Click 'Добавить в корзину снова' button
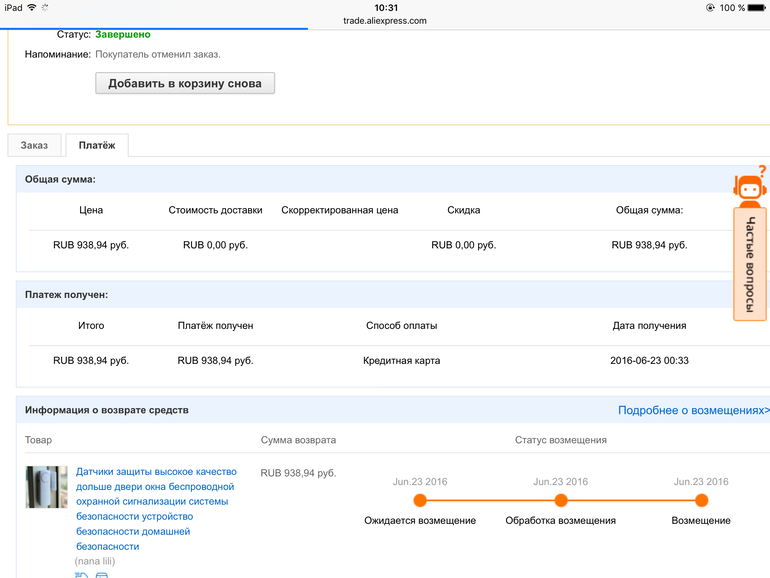 pos(185,84)
